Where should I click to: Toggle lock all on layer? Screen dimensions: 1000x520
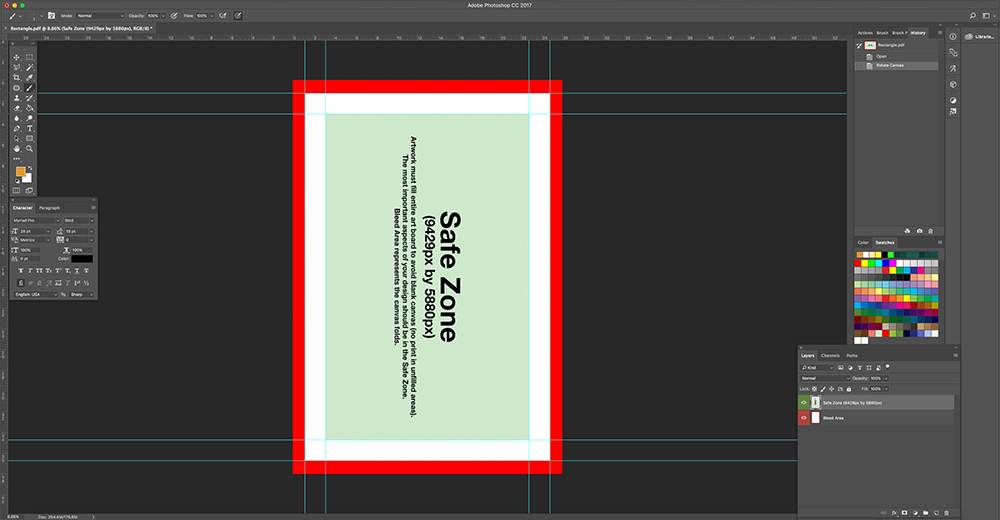pyautogui.click(x=848, y=388)
